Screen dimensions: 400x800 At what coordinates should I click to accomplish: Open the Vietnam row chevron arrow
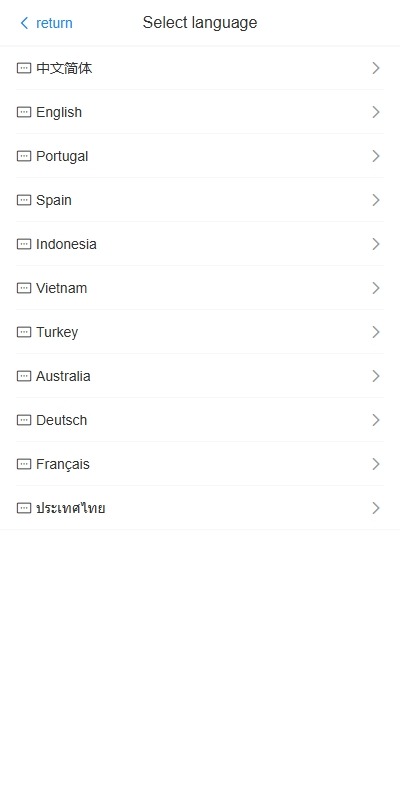pyautogui.click(x=376, y=288)
